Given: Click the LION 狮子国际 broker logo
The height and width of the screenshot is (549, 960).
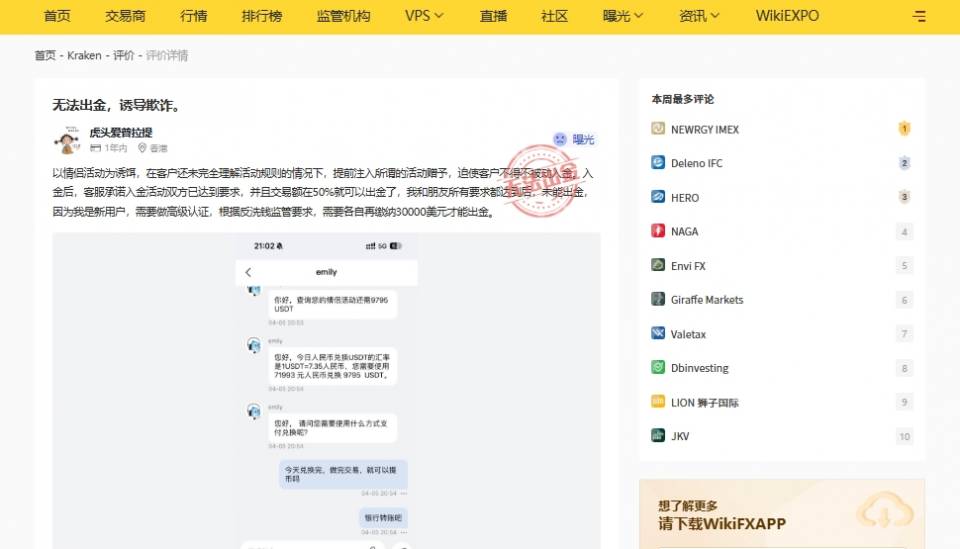Looking at the screenshot, I should tap(658, 401).
